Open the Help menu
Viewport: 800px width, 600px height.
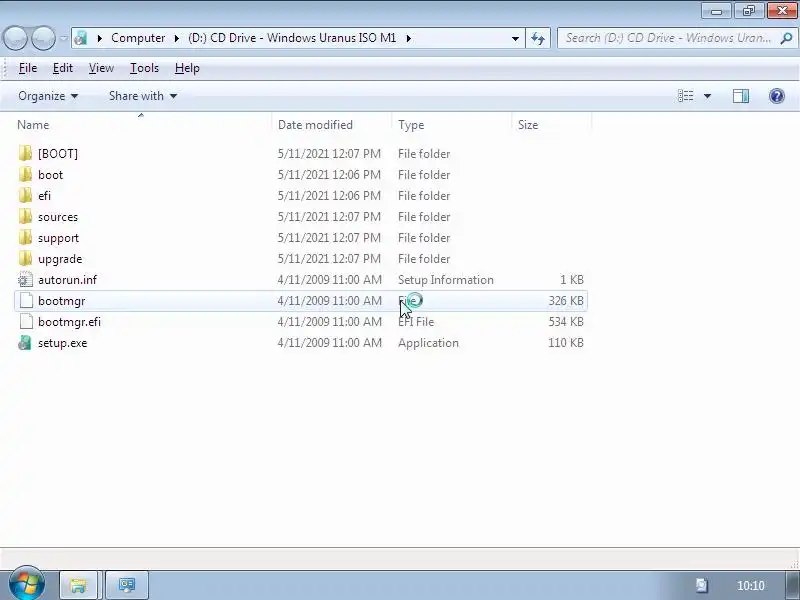coord(187,68)
